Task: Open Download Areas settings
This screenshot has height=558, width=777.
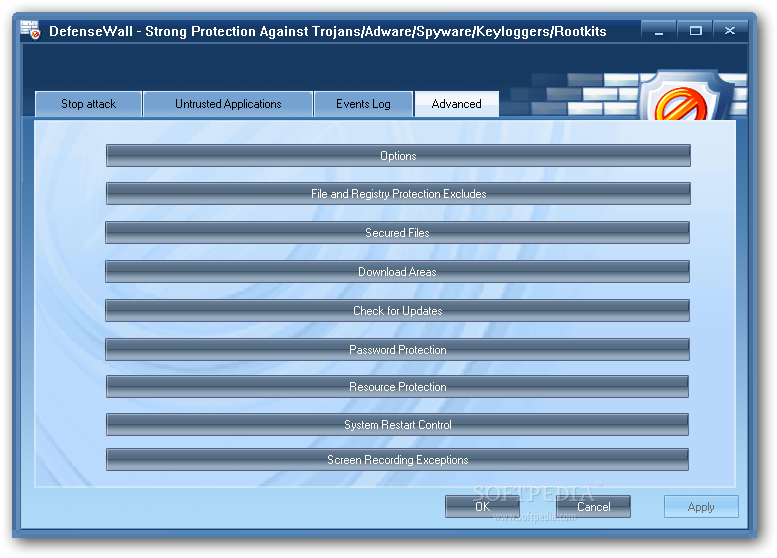Action: 397,272
